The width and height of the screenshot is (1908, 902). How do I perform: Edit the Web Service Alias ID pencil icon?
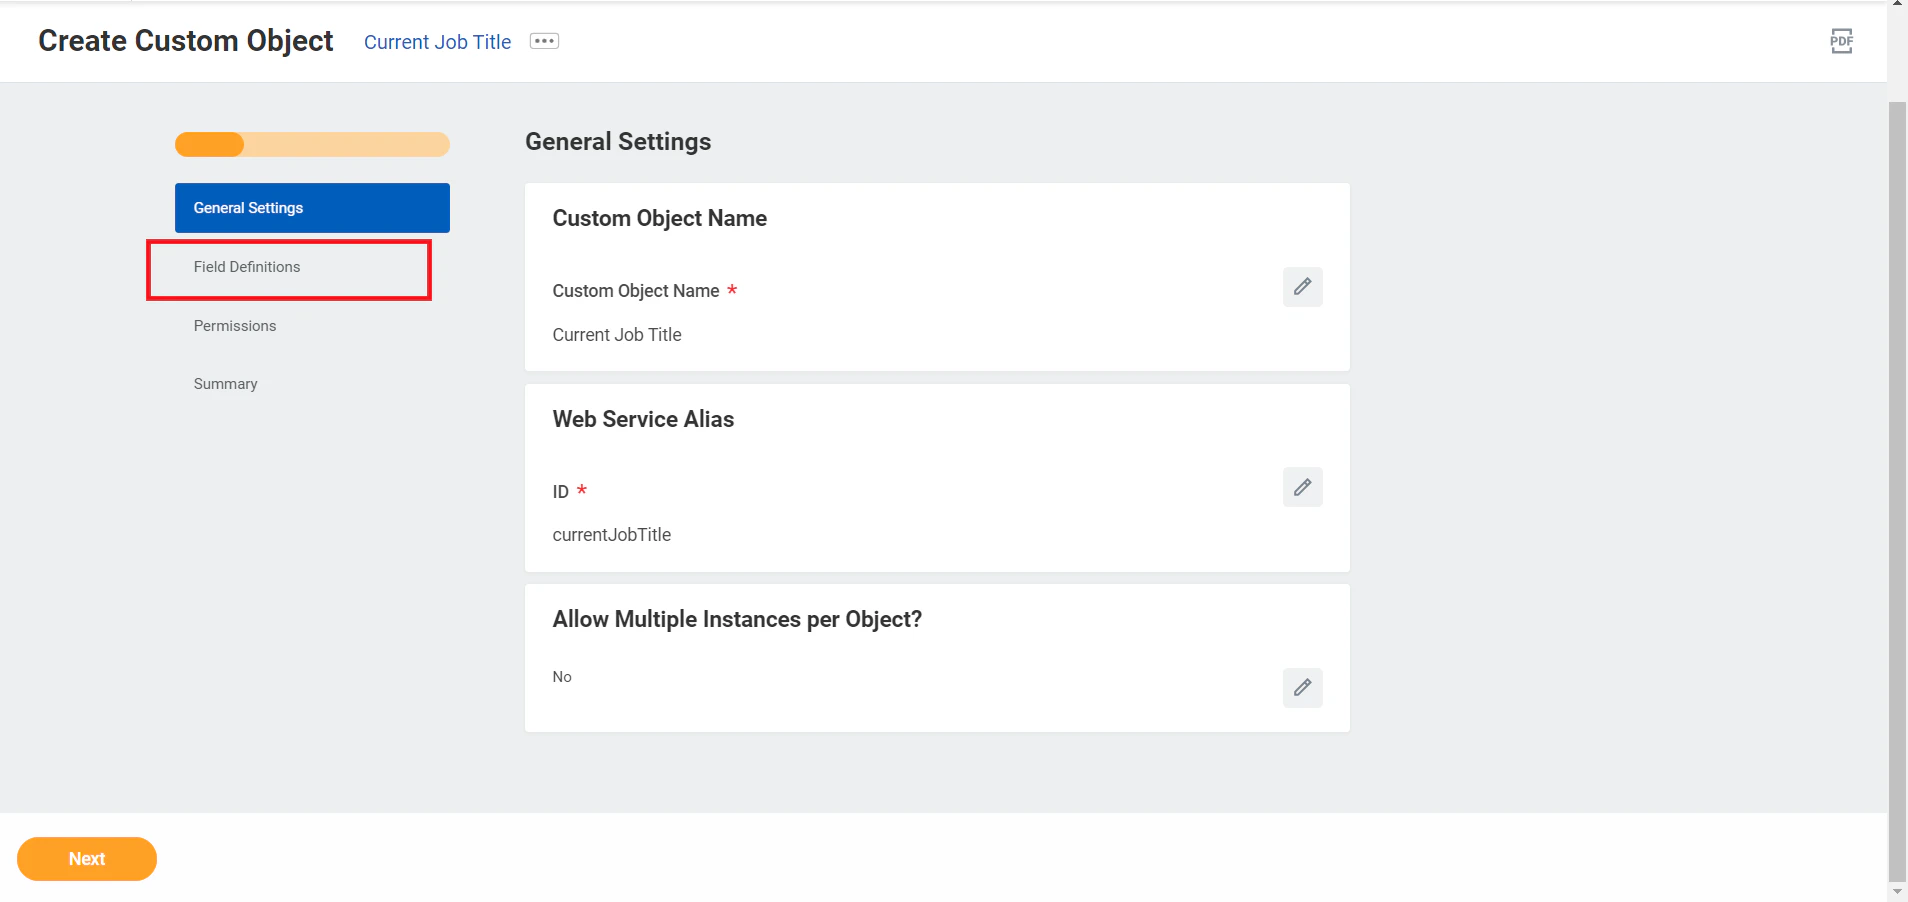click(1302, 487)
